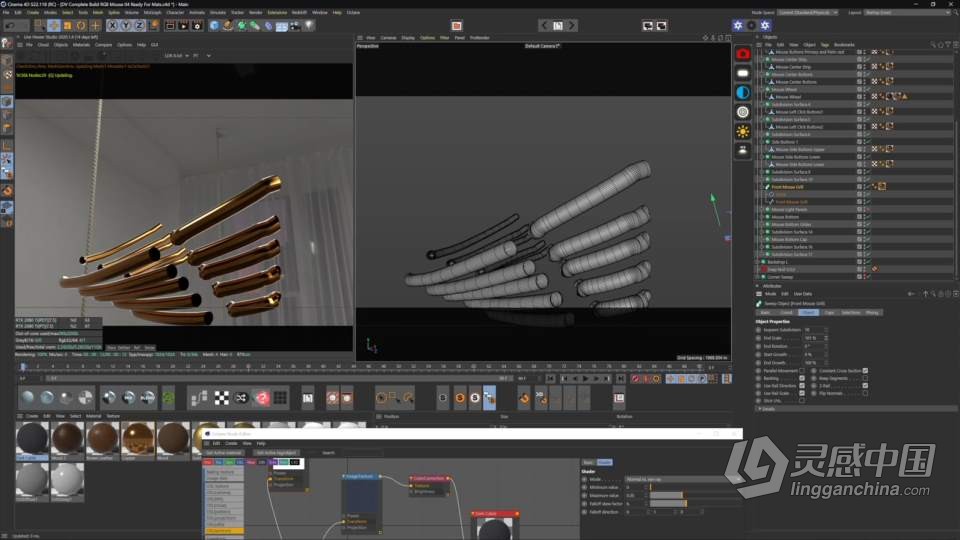Viewport: 960px width, 540px height.
Task: Select Mouse Light Panels in Objects list
Action: [x=789, y=209]
